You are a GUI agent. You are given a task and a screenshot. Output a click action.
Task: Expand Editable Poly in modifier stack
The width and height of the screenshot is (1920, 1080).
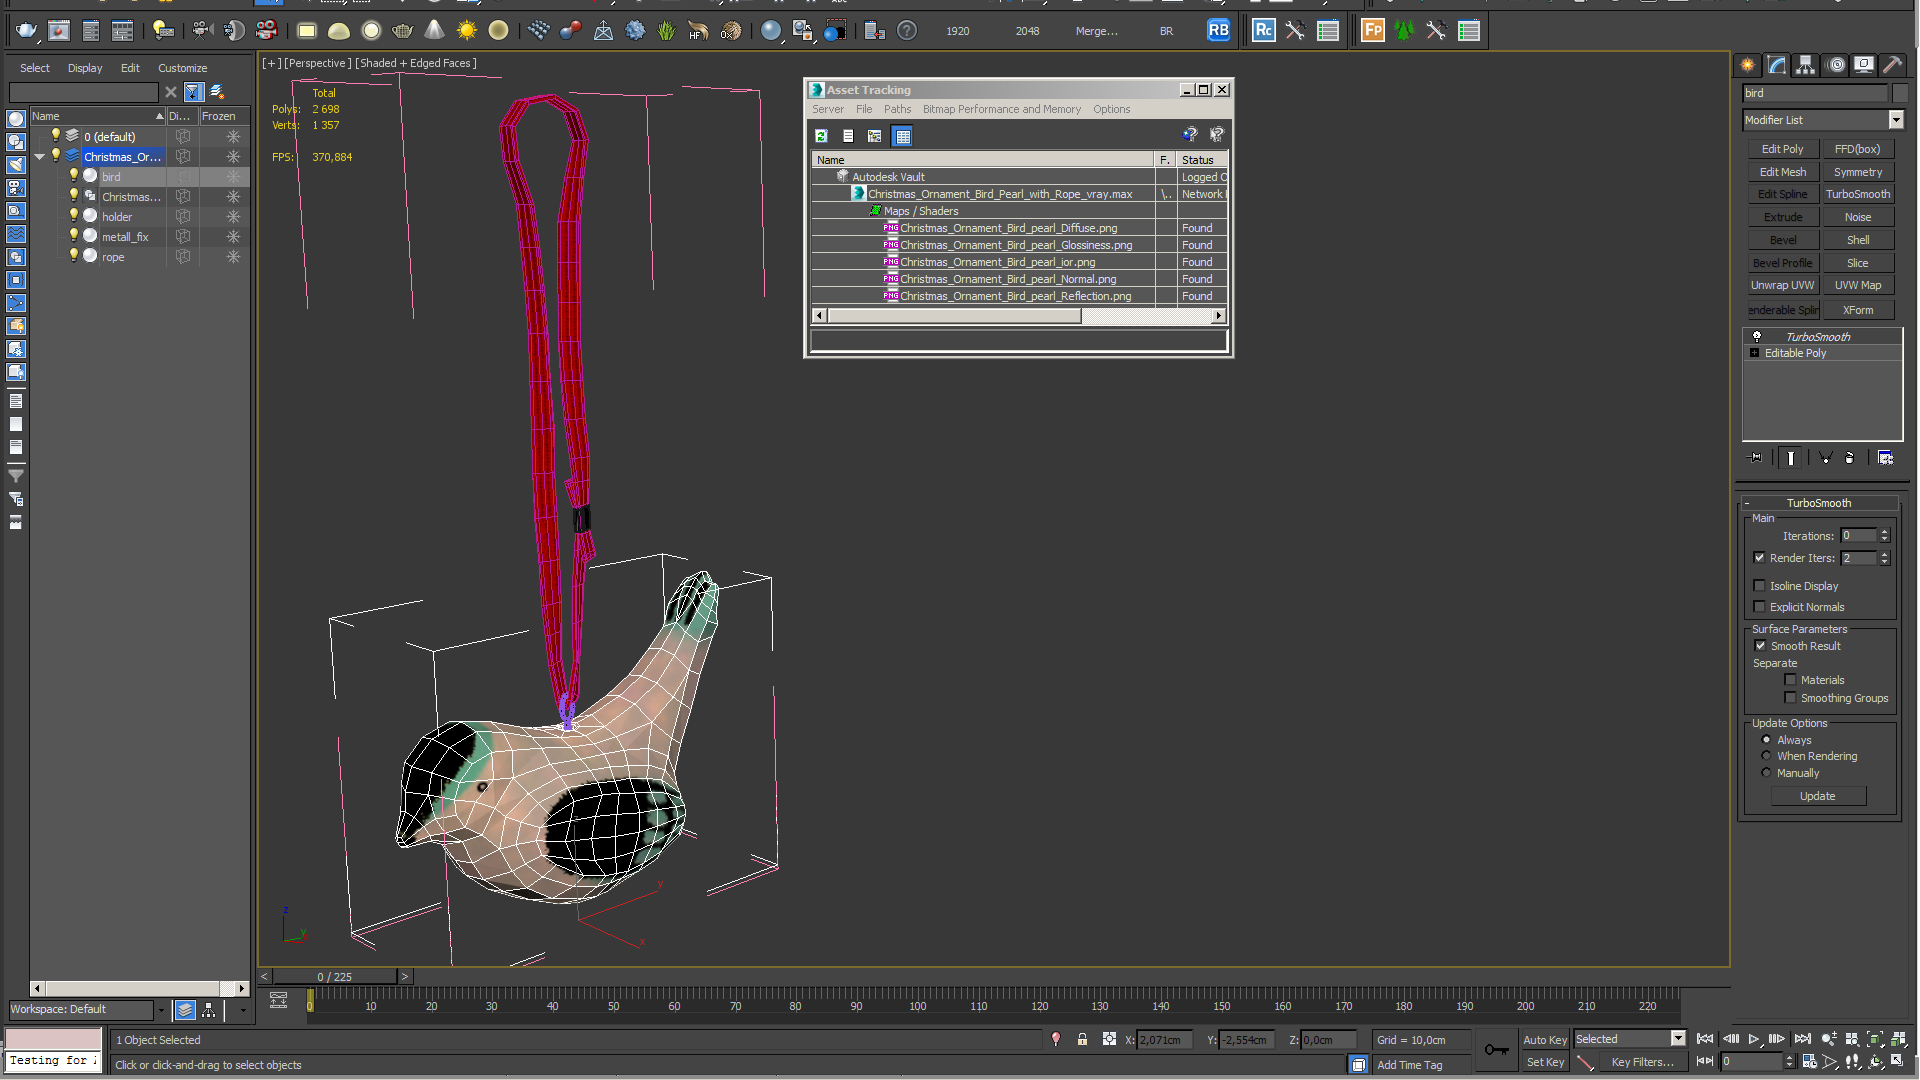1755,353
